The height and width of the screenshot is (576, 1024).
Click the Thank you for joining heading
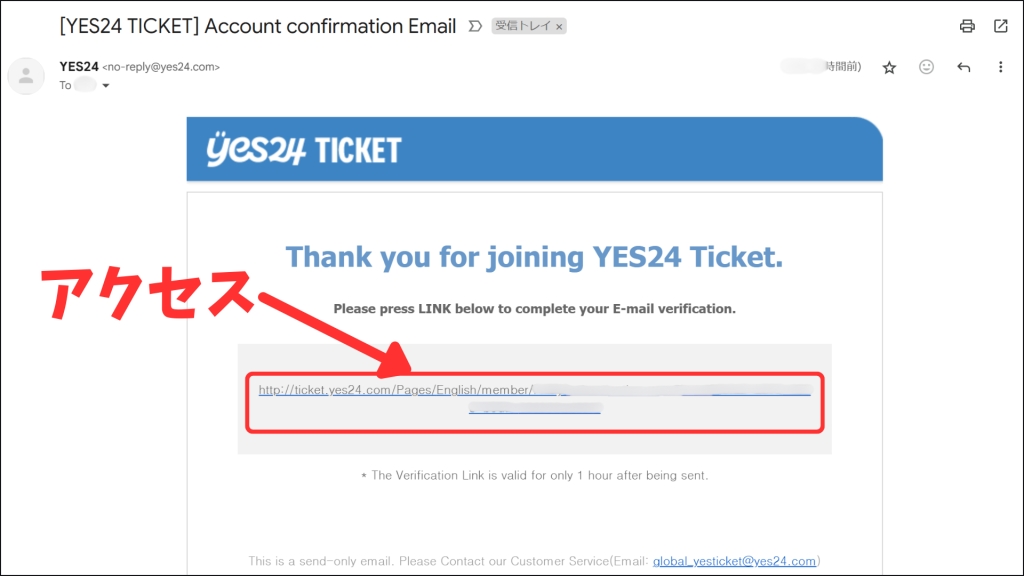(x=534, y=257)
